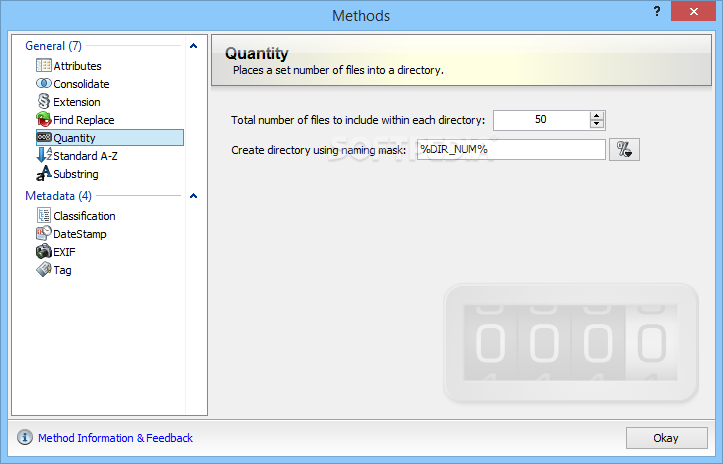The height and width of the screenshot is (464, 723).
Task: Click the Tag label icon
Action: [x=44, y=269]
